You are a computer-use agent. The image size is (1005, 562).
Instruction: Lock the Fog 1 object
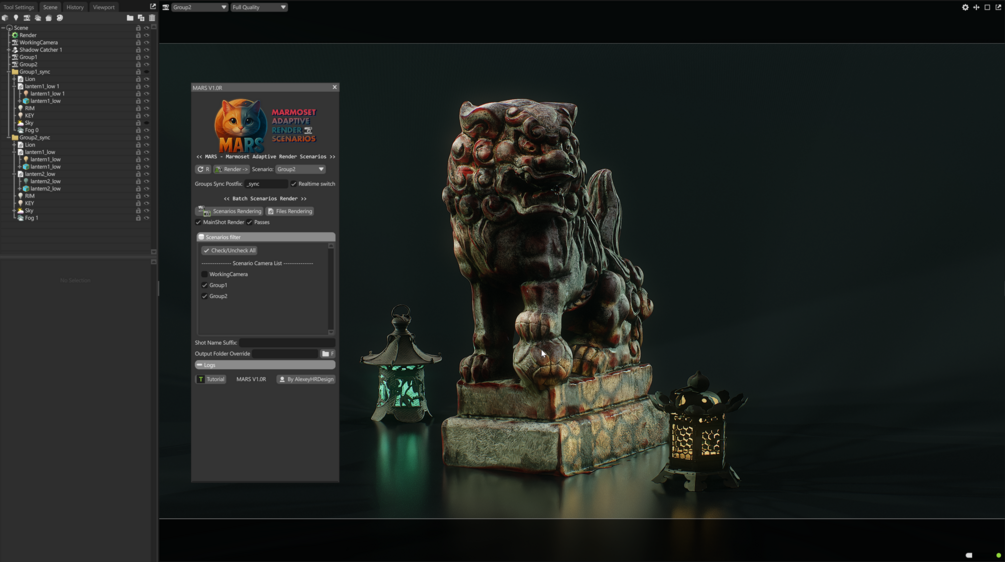coord(138,218)
